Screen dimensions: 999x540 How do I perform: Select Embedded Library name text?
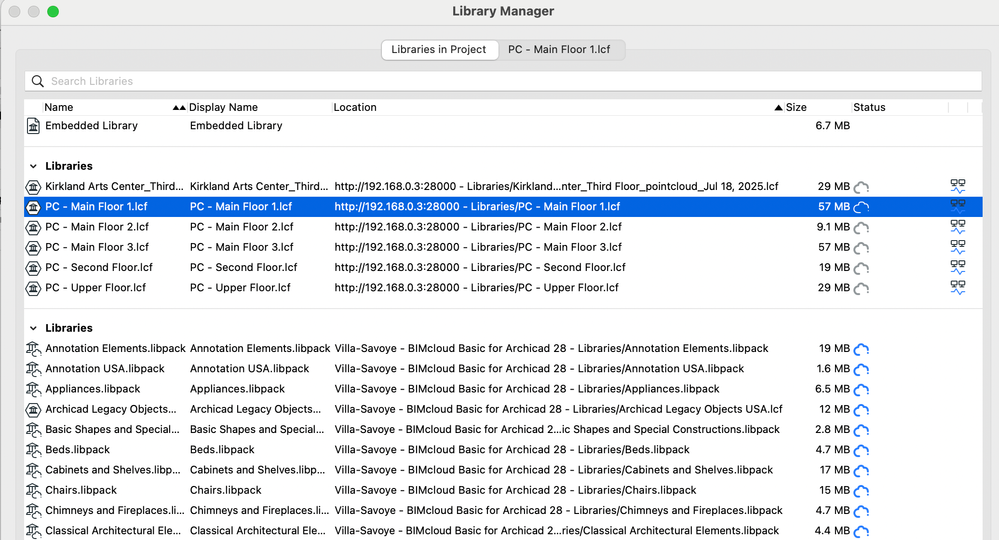coord(91,125)
